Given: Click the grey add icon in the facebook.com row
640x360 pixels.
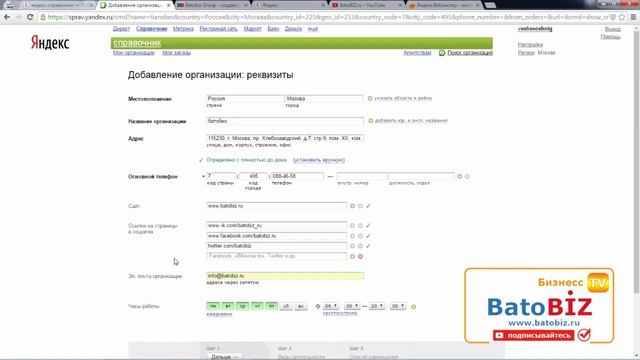Looking at the screenshot, I should click(352, 236).
